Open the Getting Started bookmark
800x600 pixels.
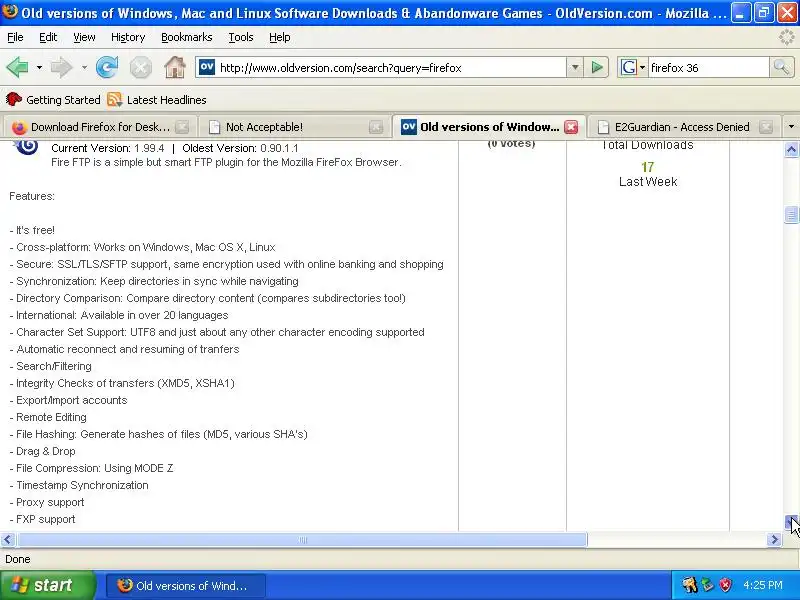[53, 99]
